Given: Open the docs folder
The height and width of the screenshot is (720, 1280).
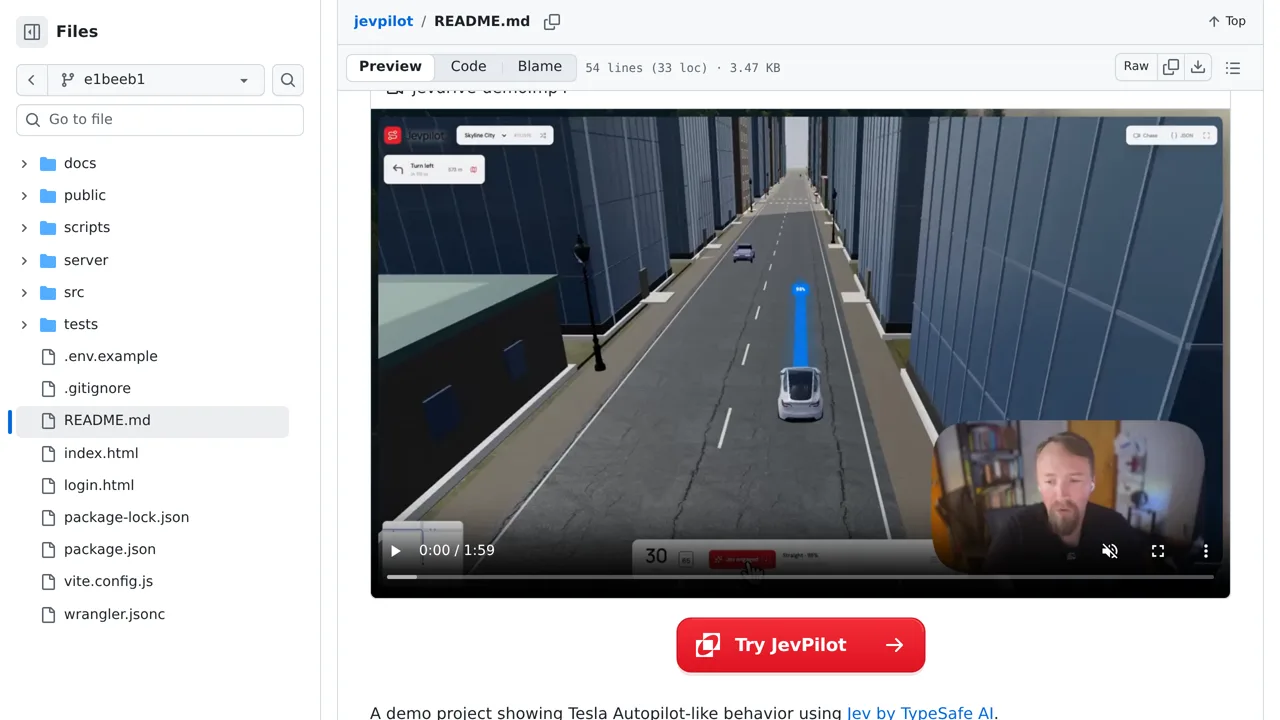Looking at the screenshot, I should click(80, 163).
